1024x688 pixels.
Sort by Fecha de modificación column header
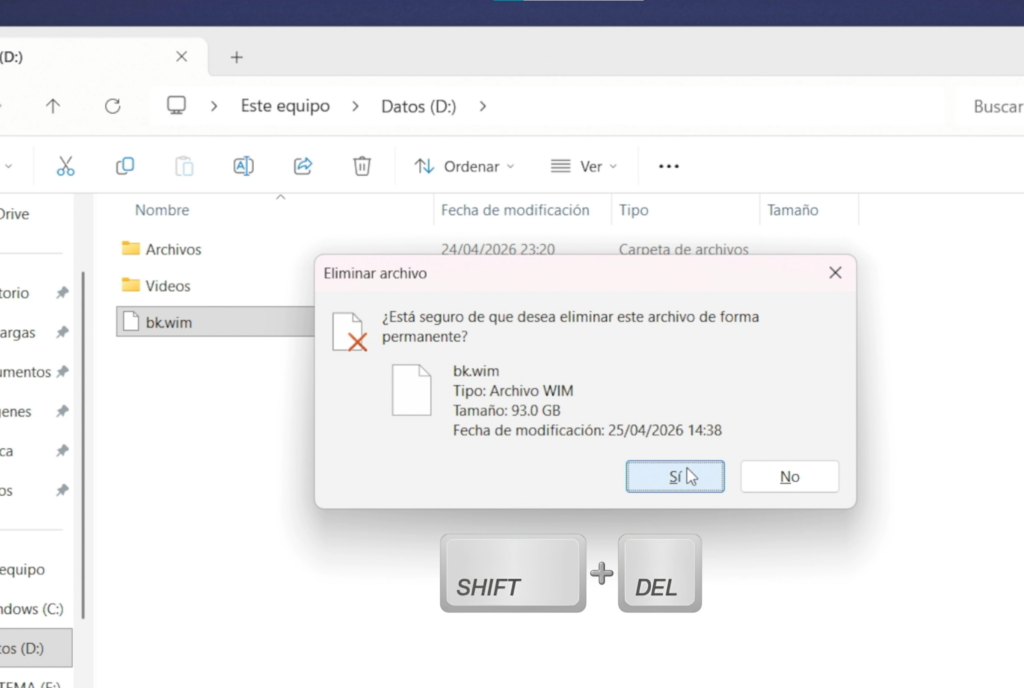coord(515,210)
